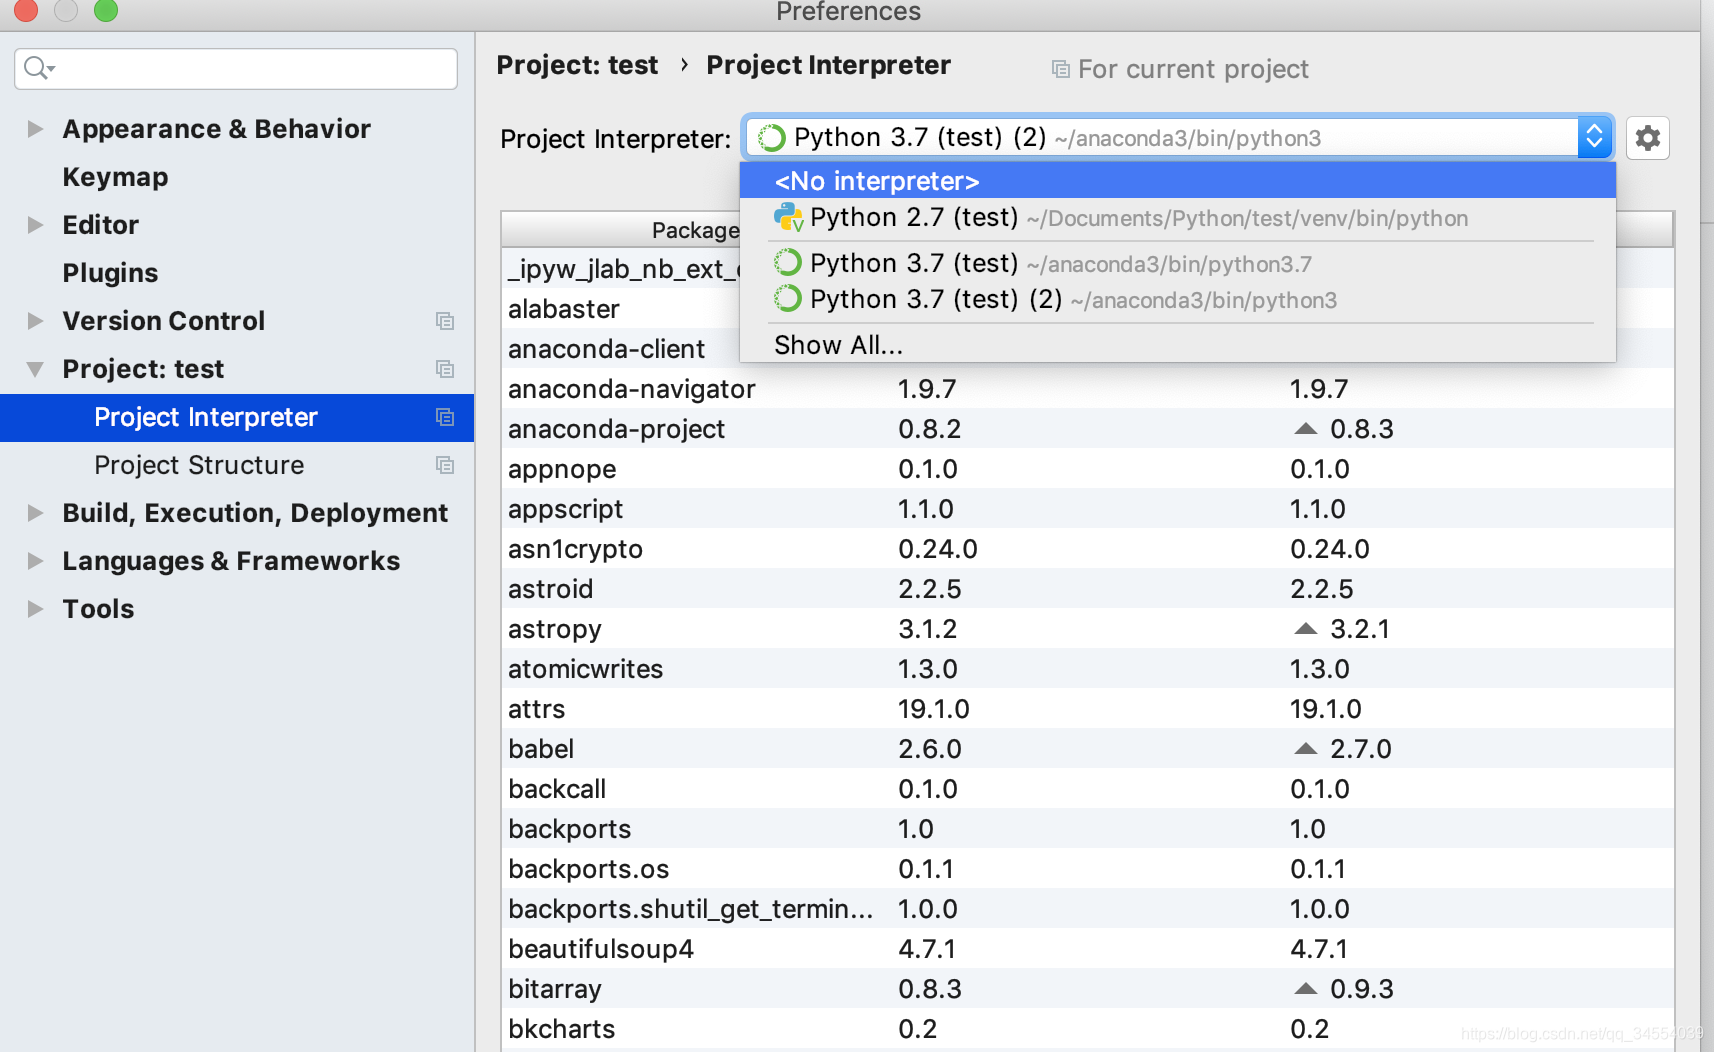Click project-level icon beside Project Interpreter
This screenshot has width=1714, height=1052.
pos(445,417)
